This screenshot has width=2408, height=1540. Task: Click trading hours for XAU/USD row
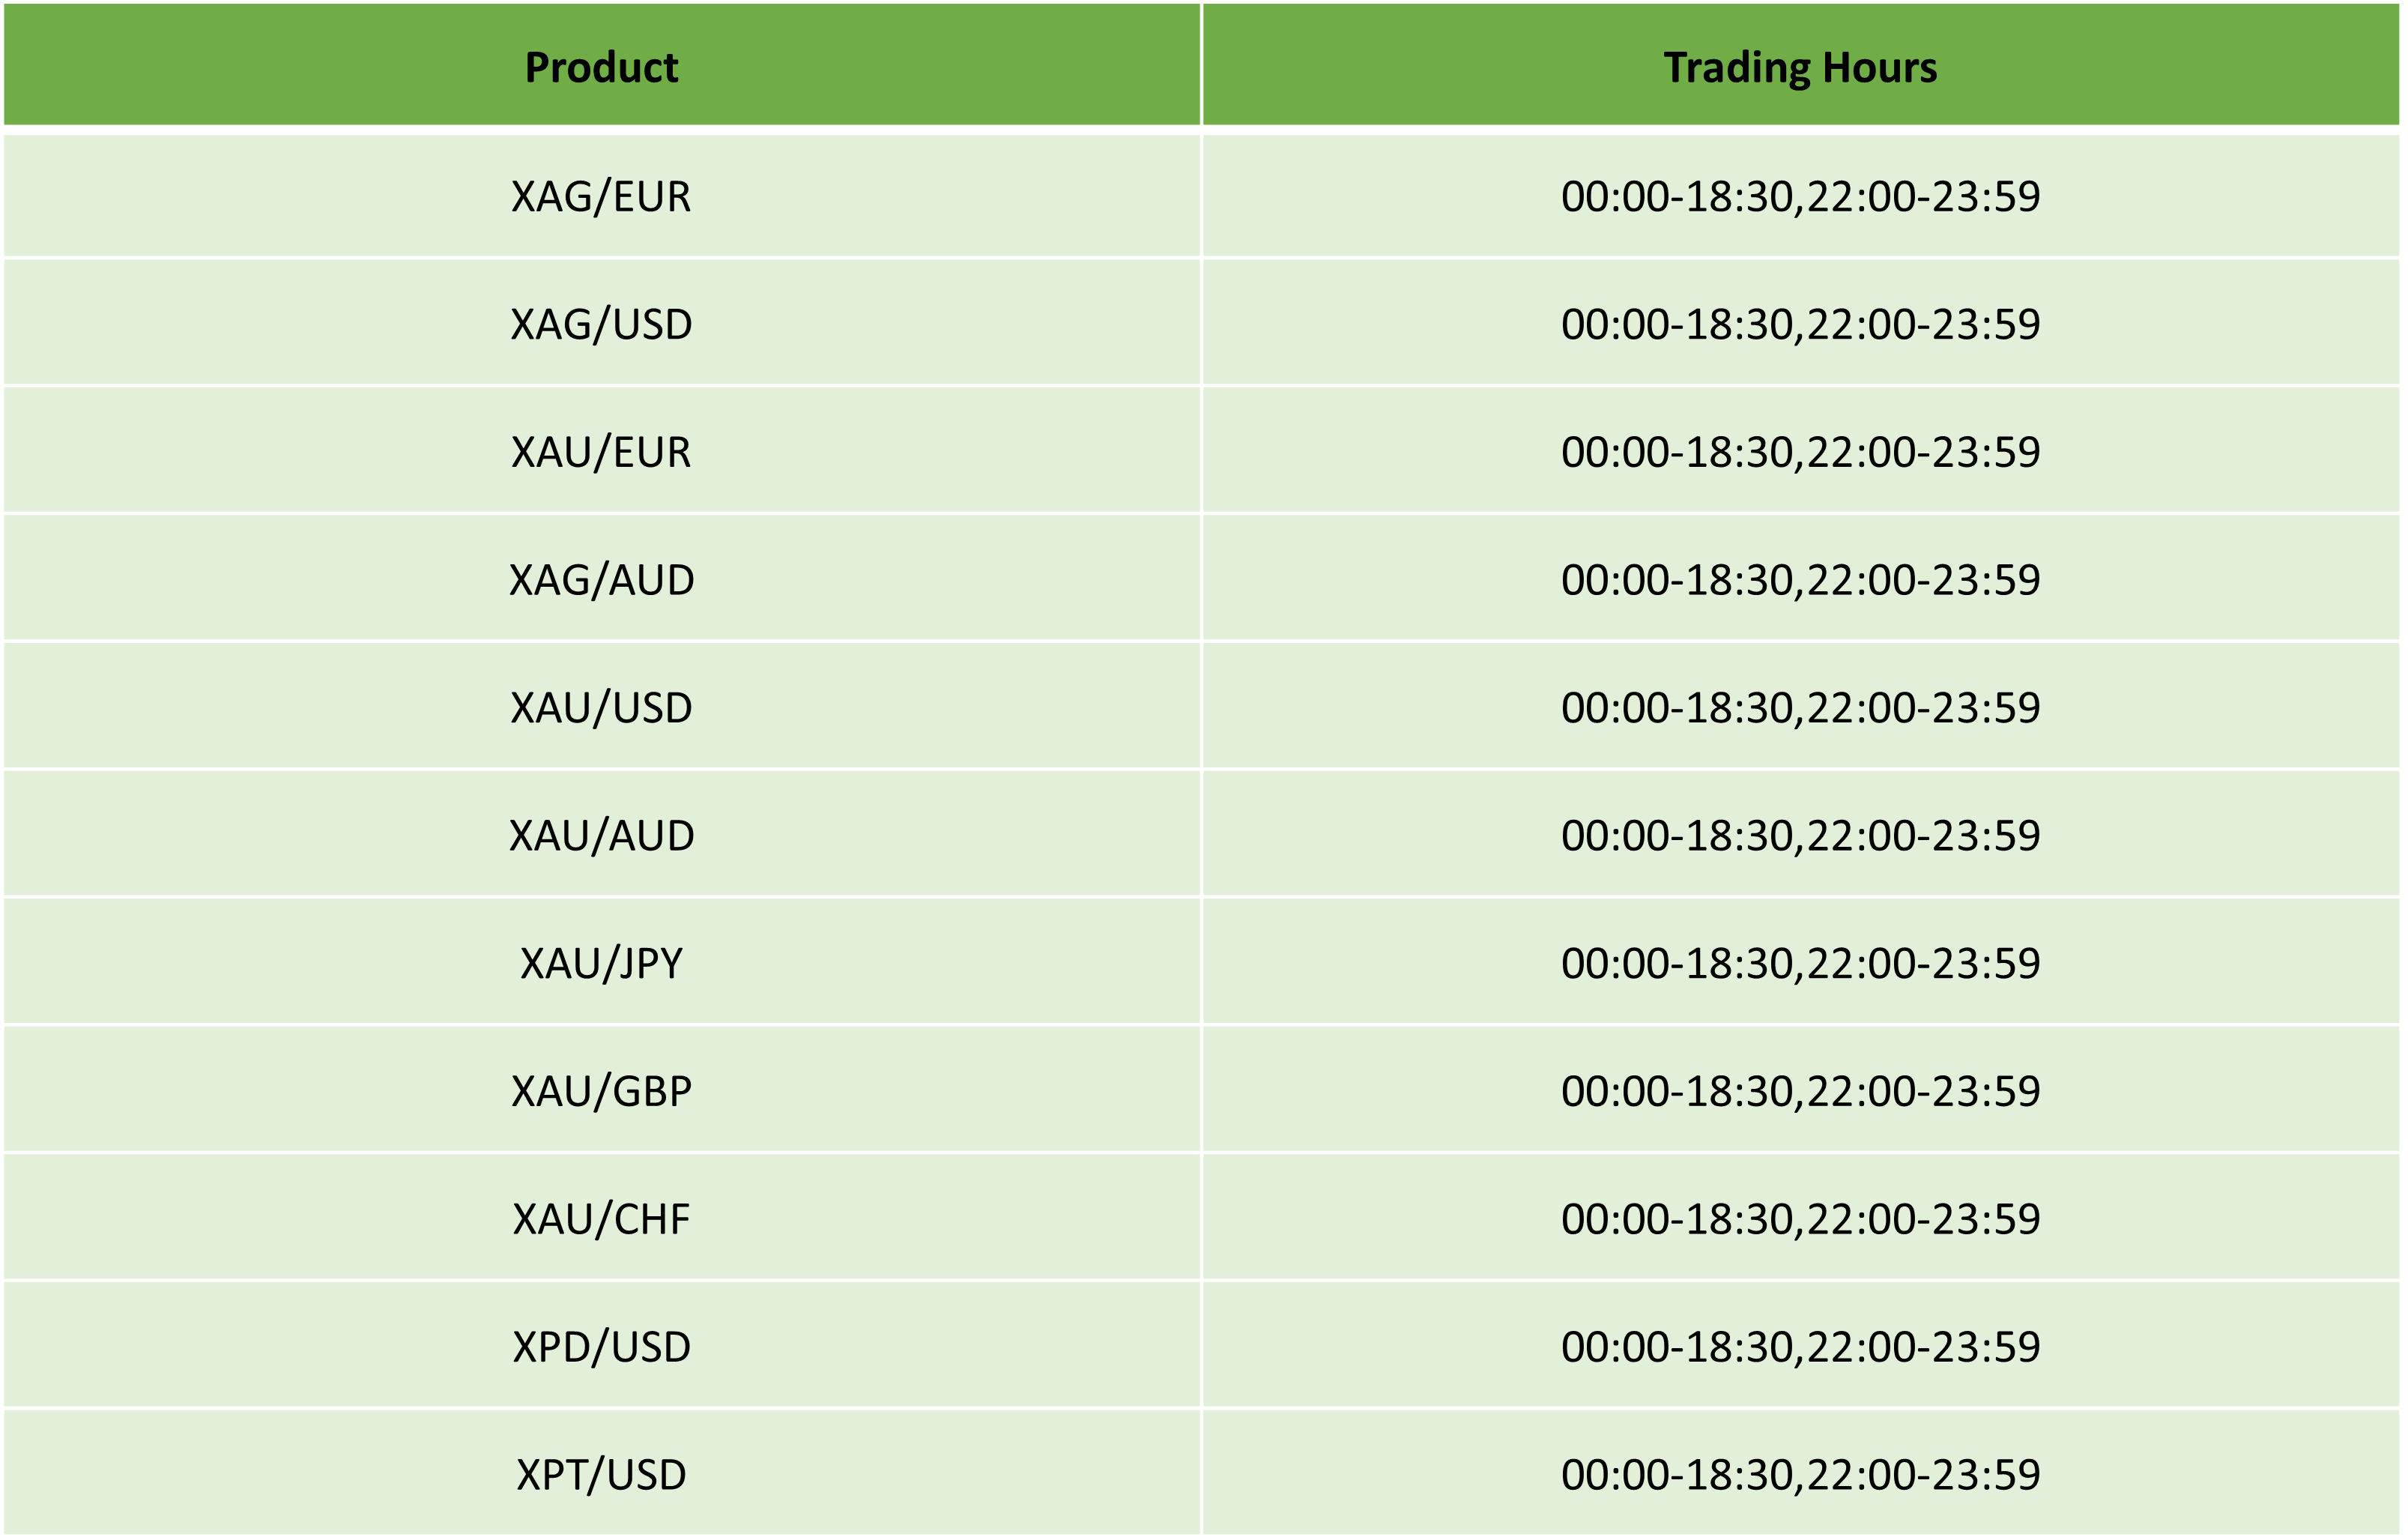[x=1800, y=708]
